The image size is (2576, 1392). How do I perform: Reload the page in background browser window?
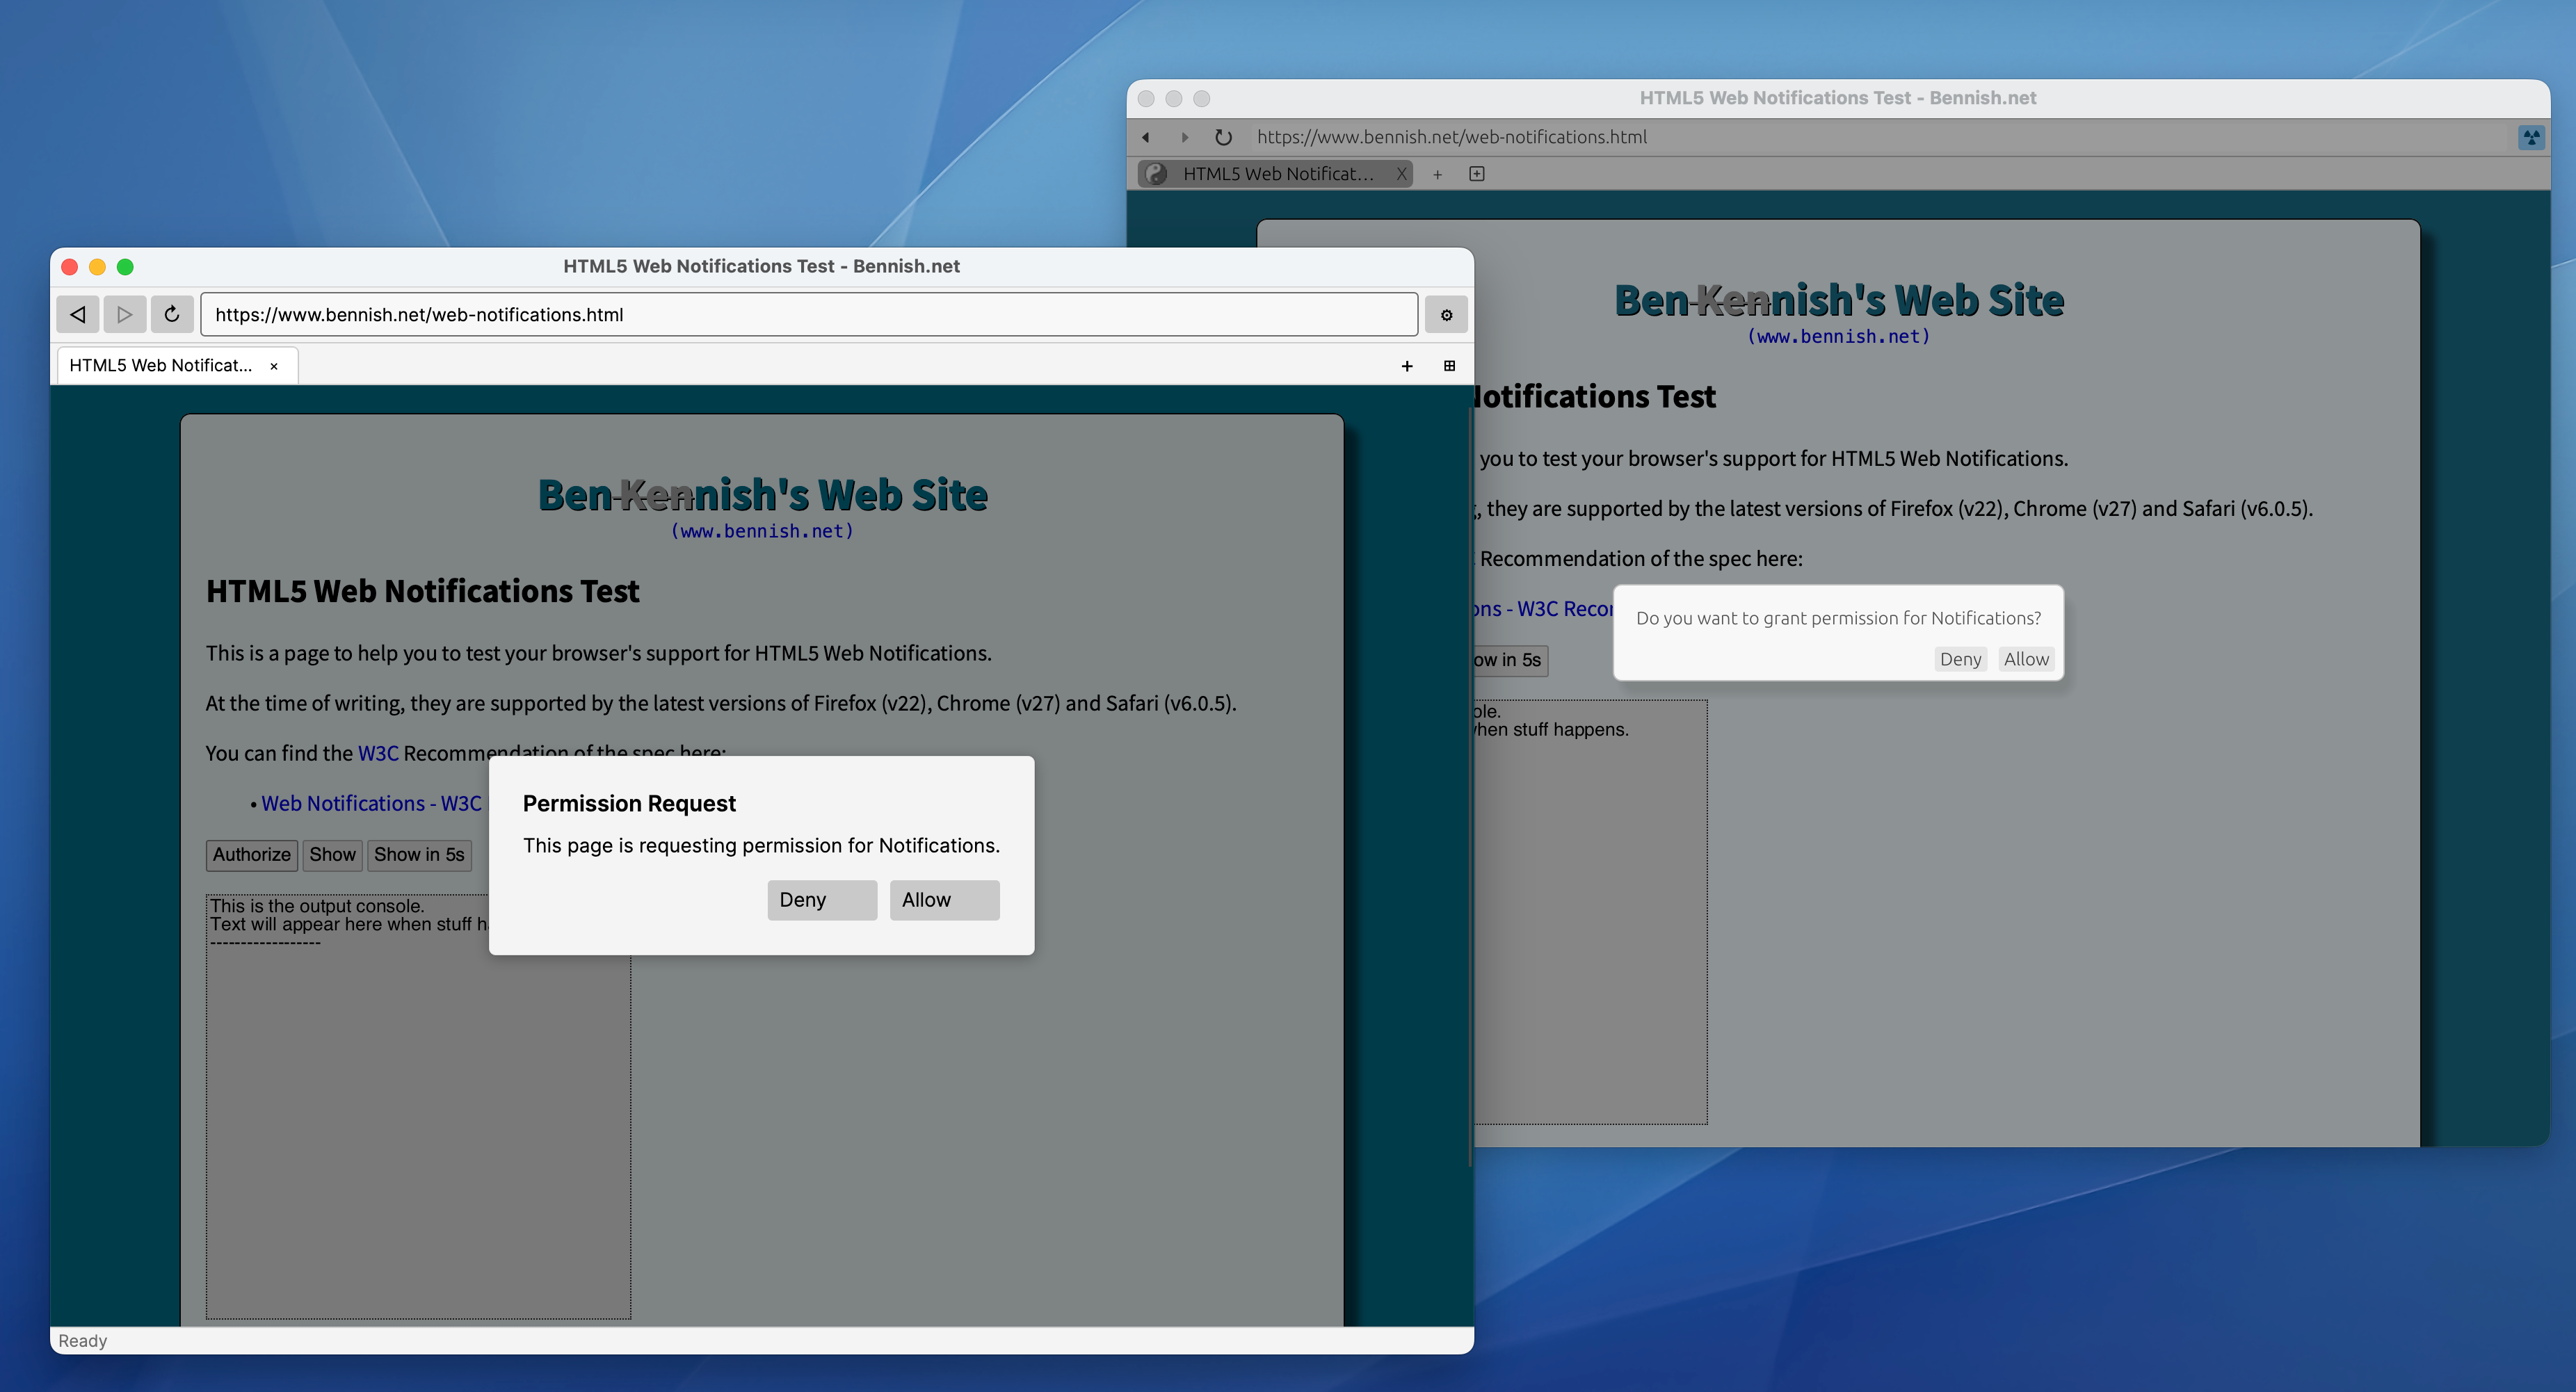click(1223, 137)
